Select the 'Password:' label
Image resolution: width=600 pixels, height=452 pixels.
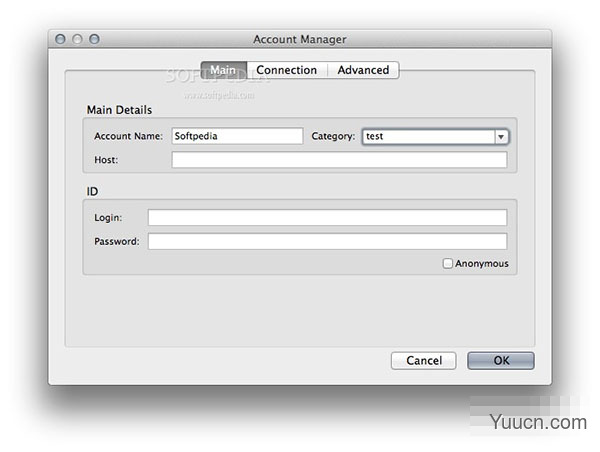coord(117,242)
